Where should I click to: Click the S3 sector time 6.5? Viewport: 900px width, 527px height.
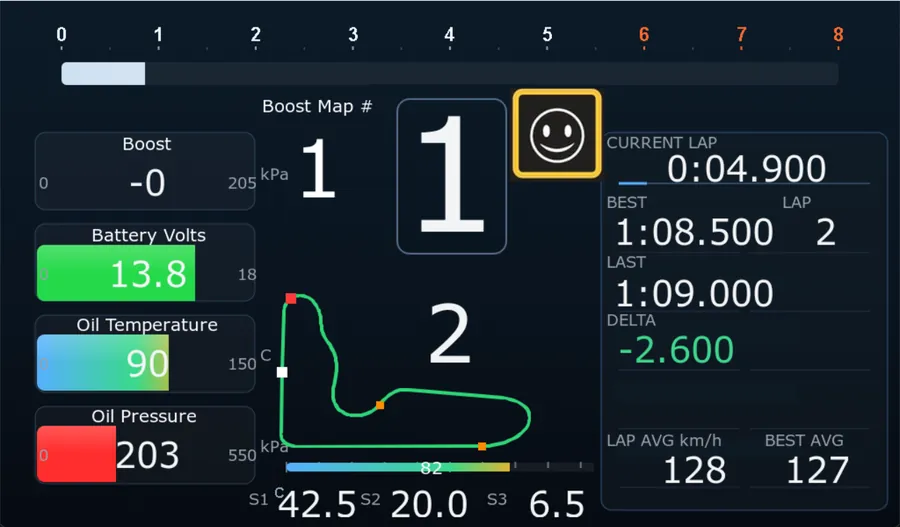click(557, 505)
